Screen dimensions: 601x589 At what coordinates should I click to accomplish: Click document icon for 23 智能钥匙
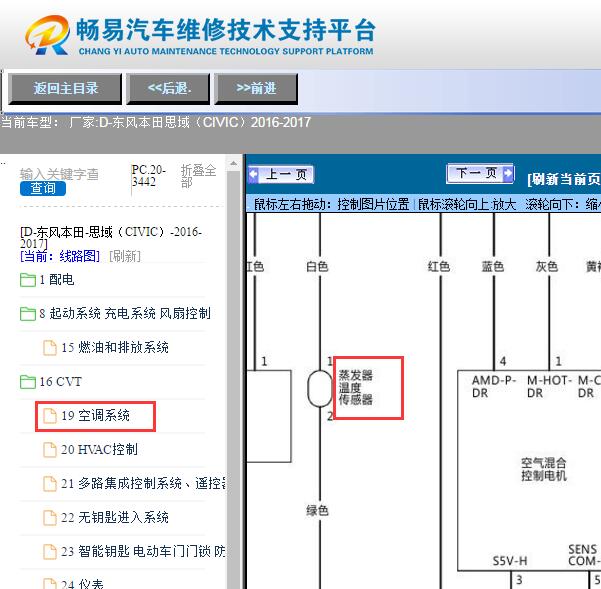point(49,552)
